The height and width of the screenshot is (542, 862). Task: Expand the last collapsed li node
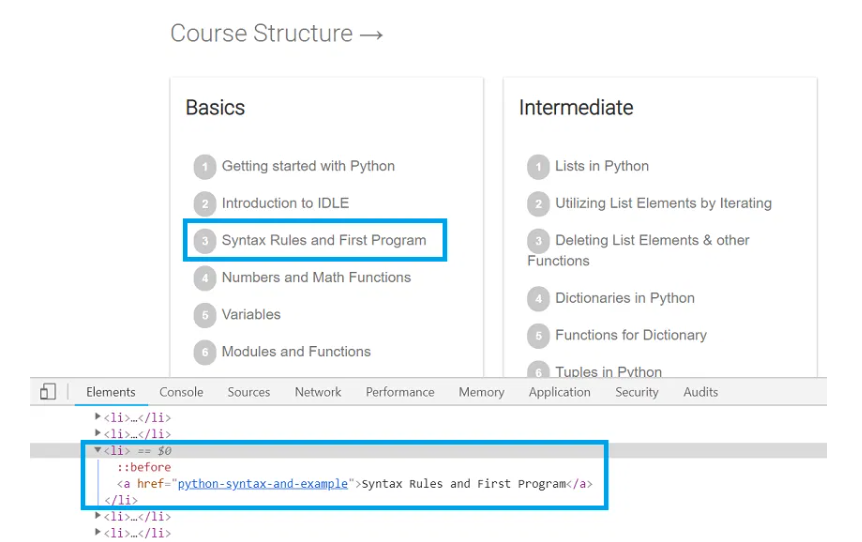98,534
